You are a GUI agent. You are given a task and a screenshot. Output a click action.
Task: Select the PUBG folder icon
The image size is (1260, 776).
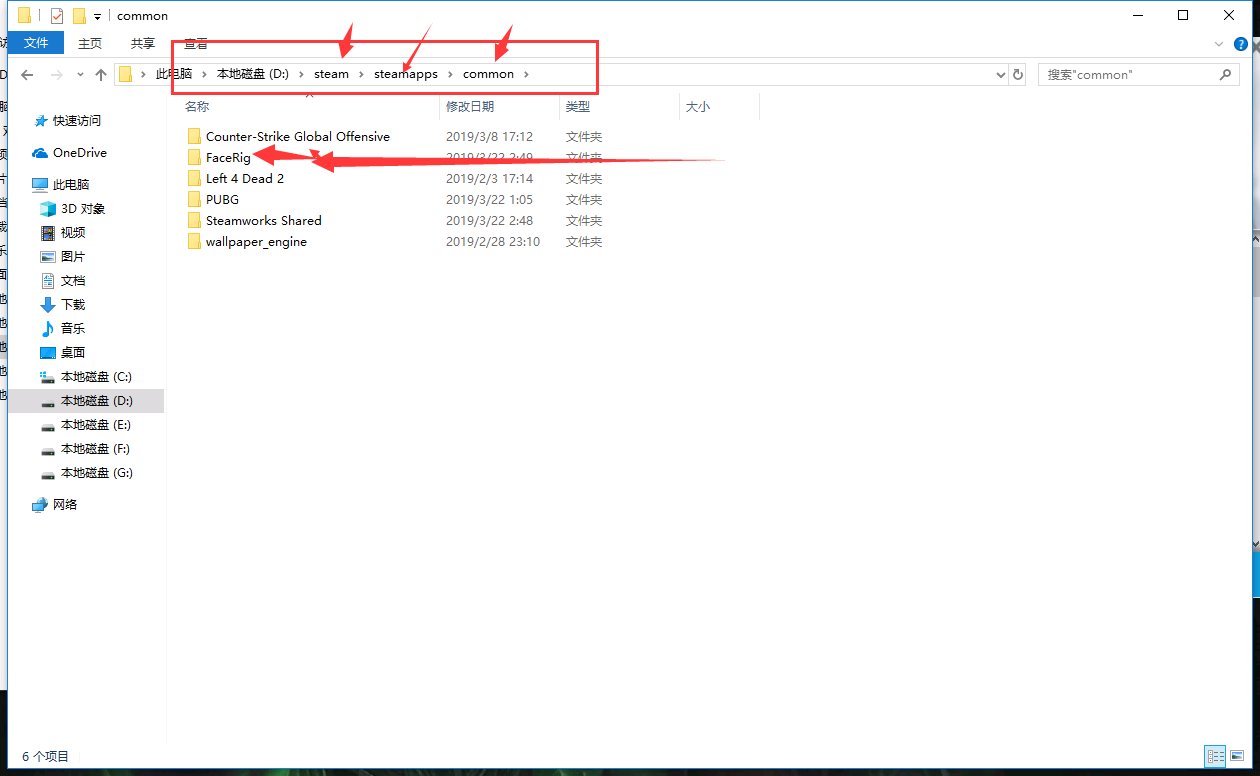(x=194, y=199)
